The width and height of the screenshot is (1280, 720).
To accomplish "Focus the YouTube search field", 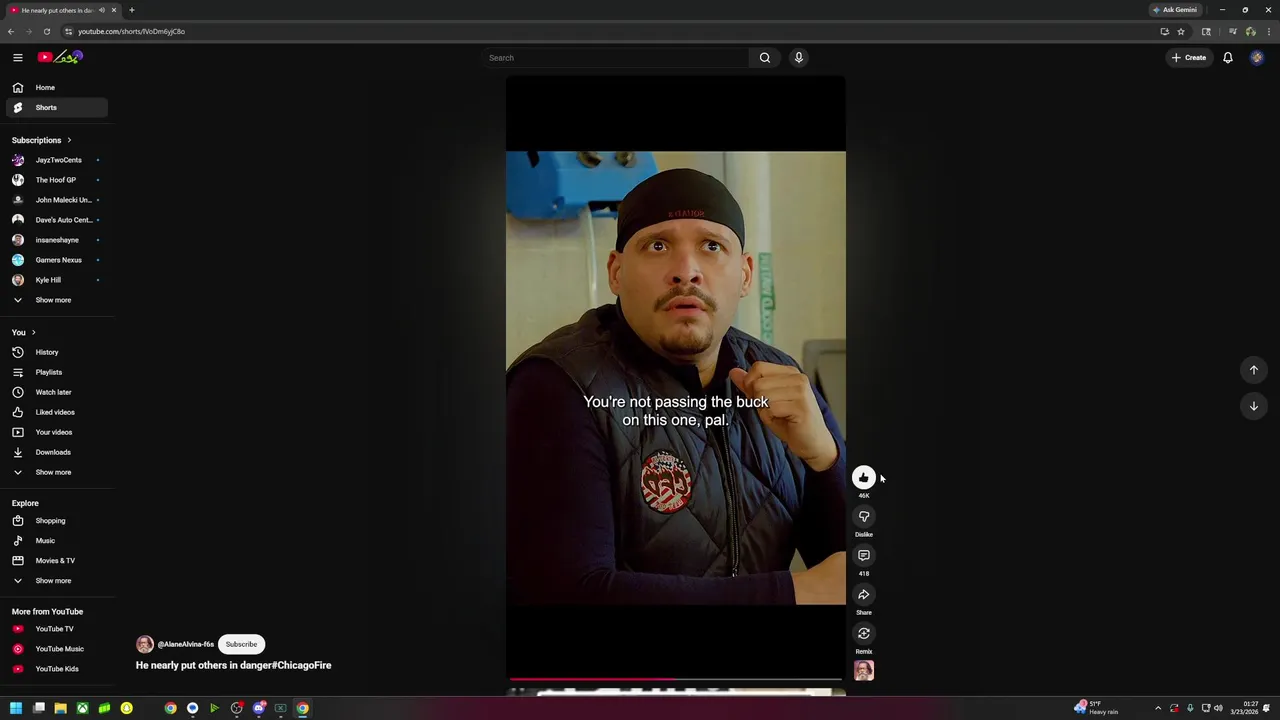I will coord(615,58).
